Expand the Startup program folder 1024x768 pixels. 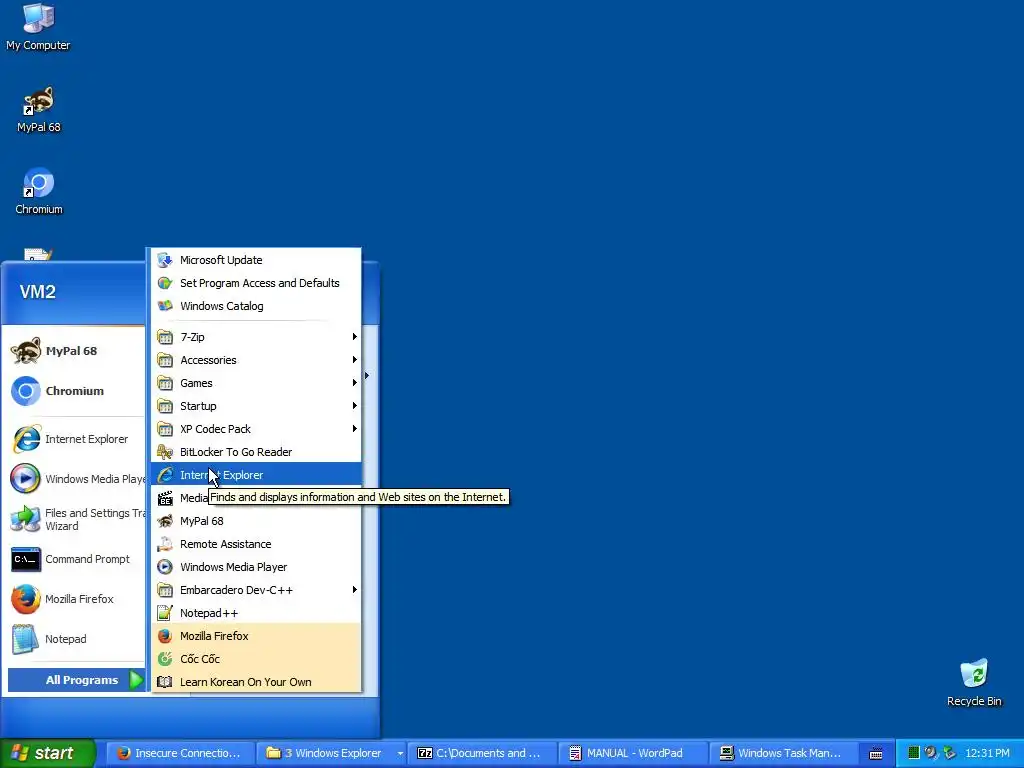(x=256, y=406)
